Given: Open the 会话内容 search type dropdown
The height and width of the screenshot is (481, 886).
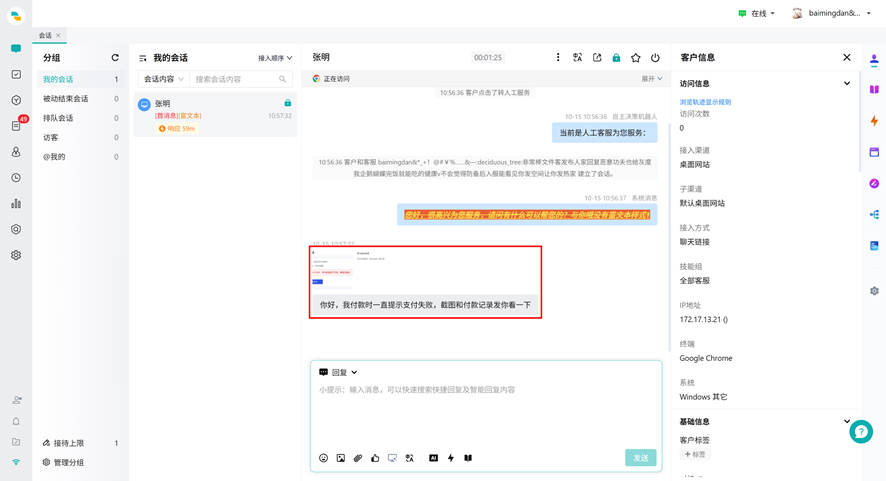Looking at the screenshot, I should tap(163, 79).
